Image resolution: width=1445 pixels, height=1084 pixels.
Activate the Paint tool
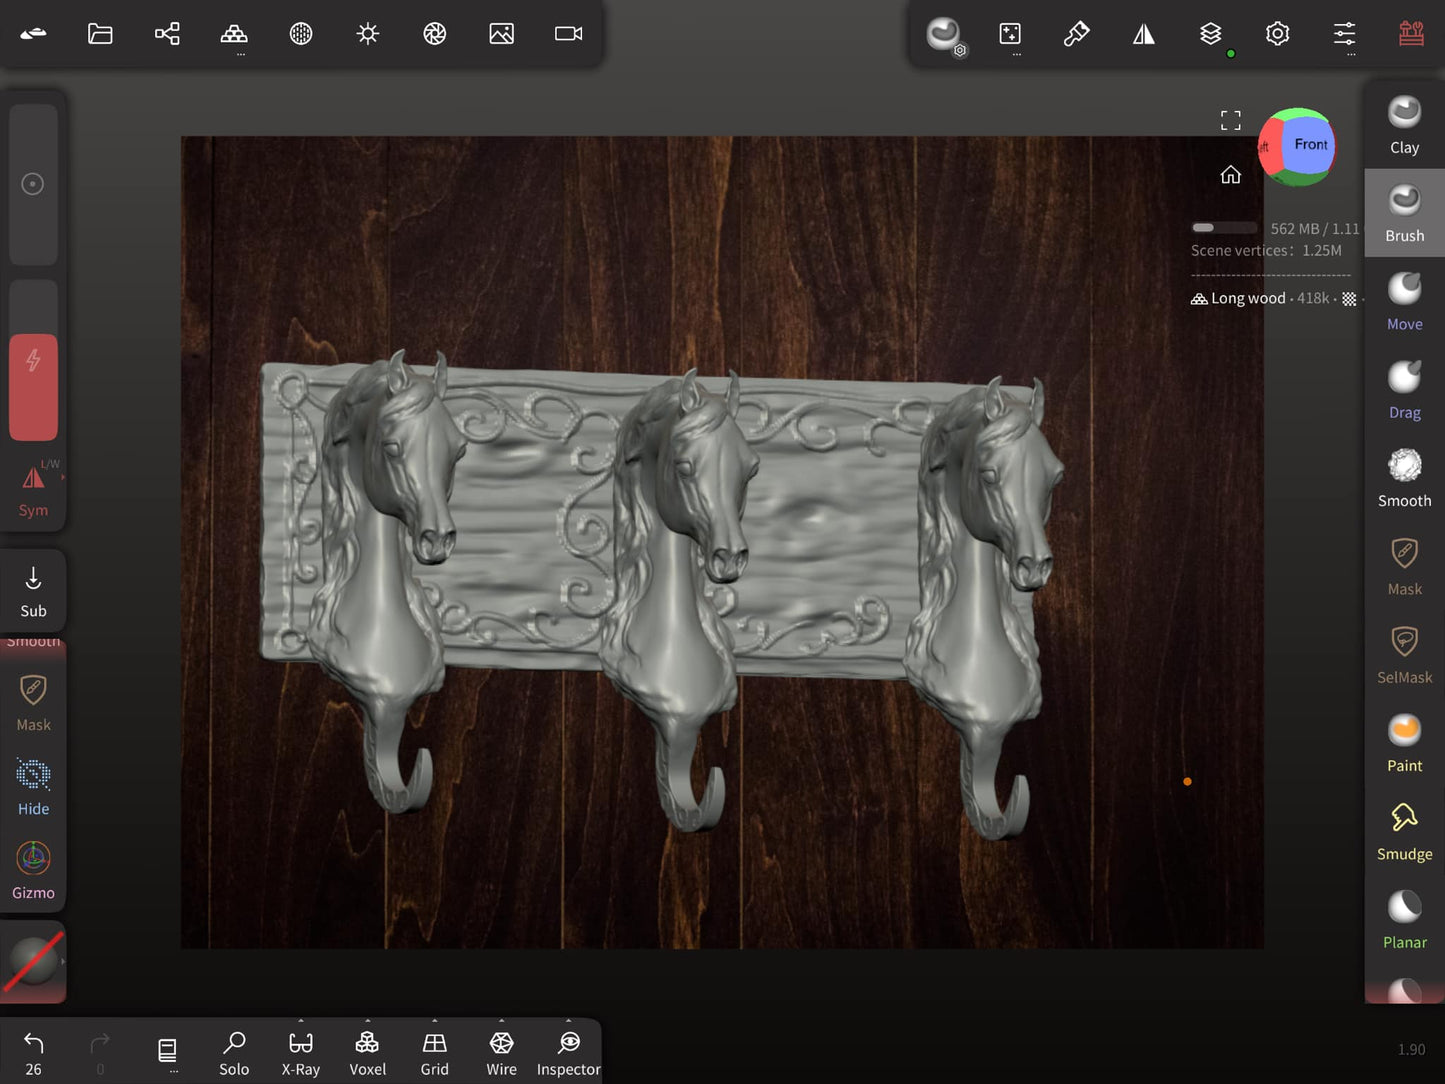[x=1404, y=743]
